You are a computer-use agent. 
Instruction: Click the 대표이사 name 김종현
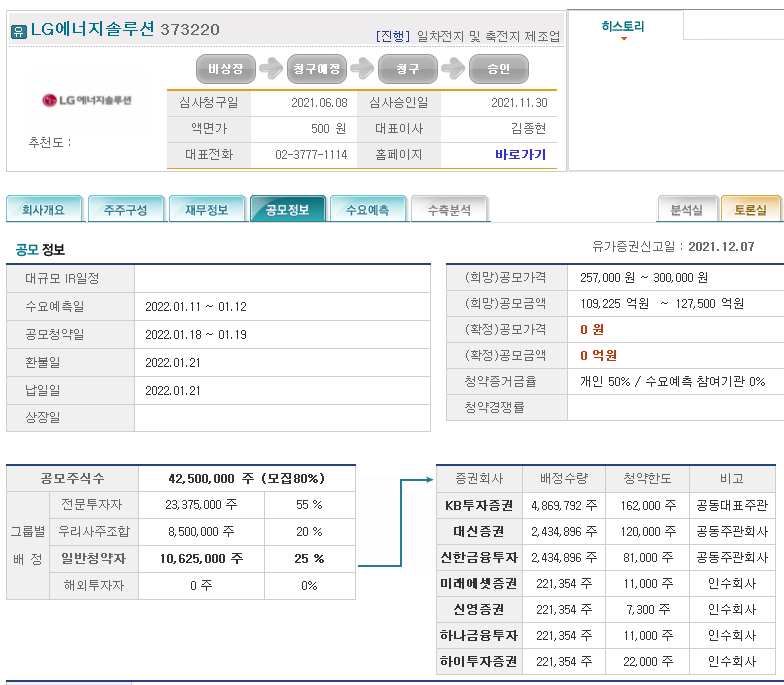(528, 128)
